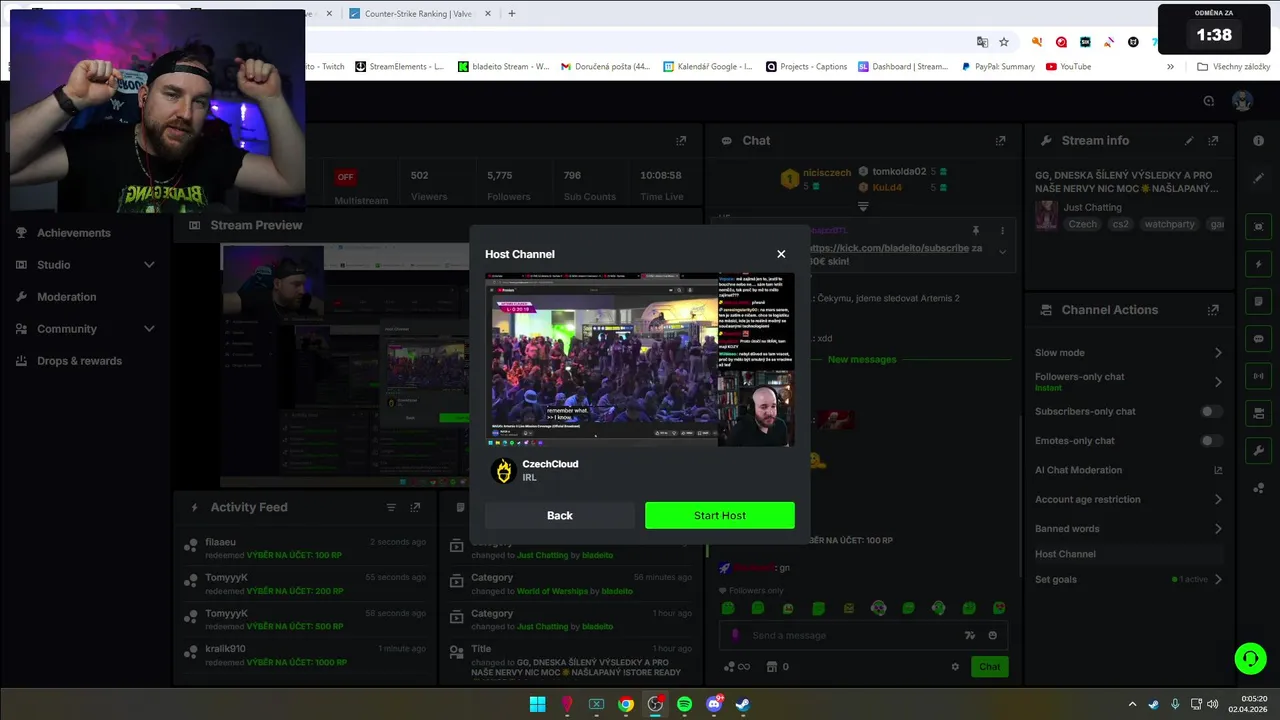This screenshot has width=1280, height=720.
Task: Open a new browser tab
Action: tap(512, 13)
